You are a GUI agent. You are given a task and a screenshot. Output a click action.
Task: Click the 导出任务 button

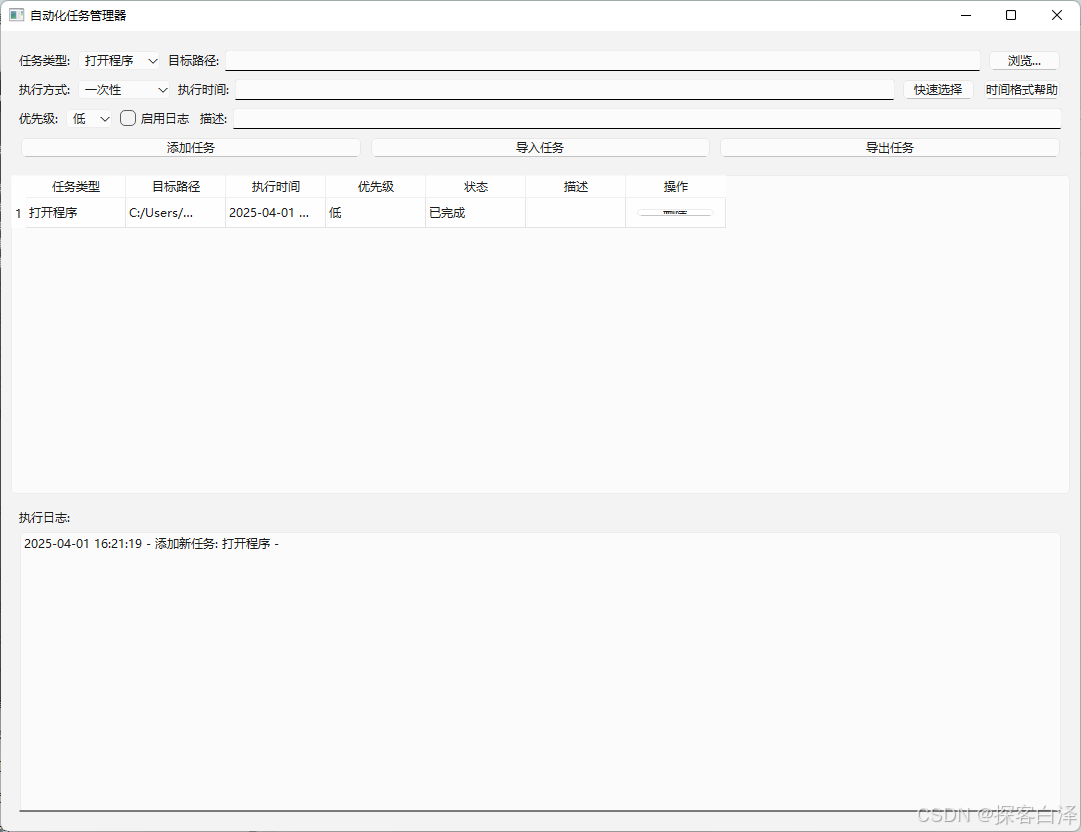click(x=890, y=147)
